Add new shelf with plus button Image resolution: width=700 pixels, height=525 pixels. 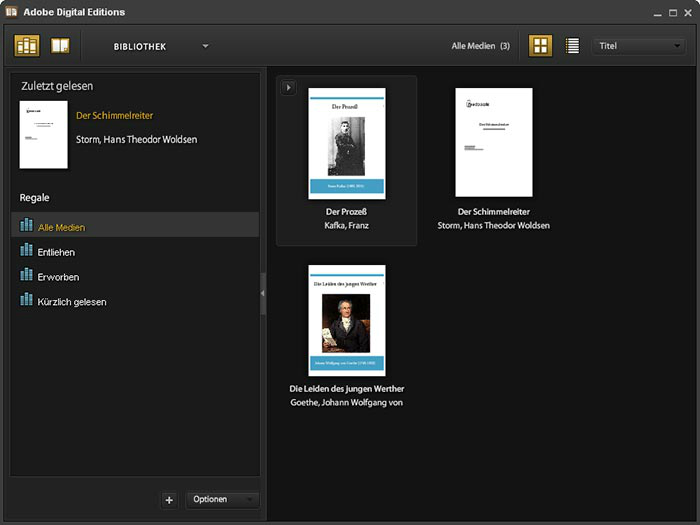(169, 499)
